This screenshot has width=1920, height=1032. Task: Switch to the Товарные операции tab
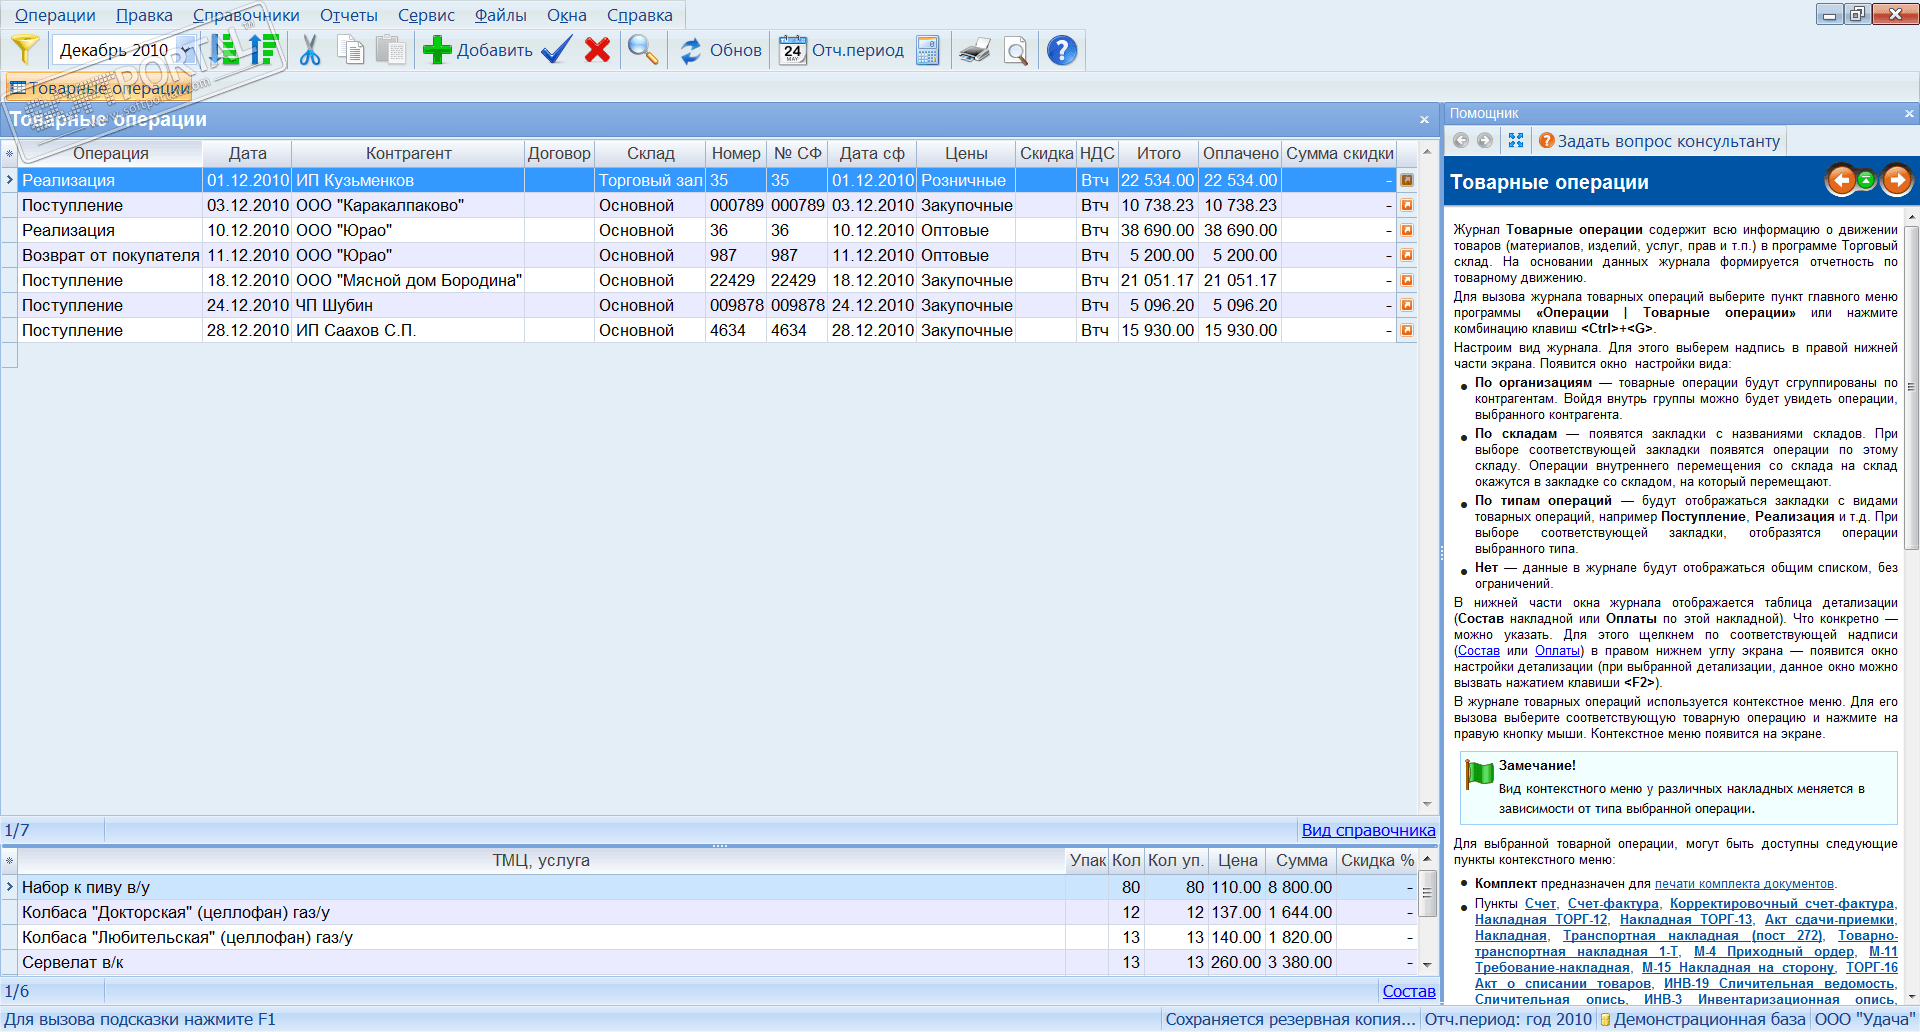tap(99, 88)
